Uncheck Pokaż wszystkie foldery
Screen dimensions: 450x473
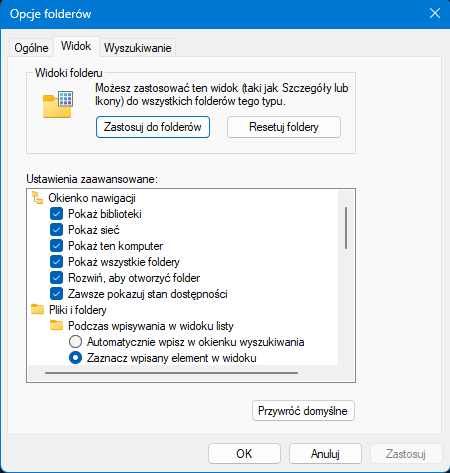coord(56,262)
